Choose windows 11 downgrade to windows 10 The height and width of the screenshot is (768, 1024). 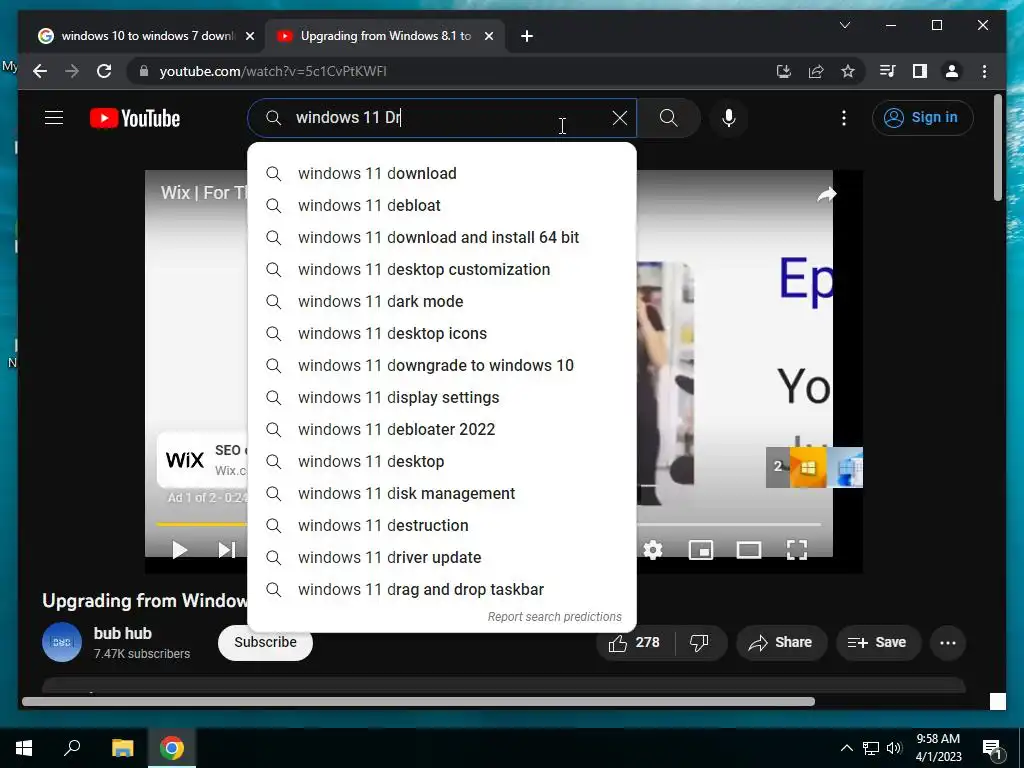coord(442,366)
